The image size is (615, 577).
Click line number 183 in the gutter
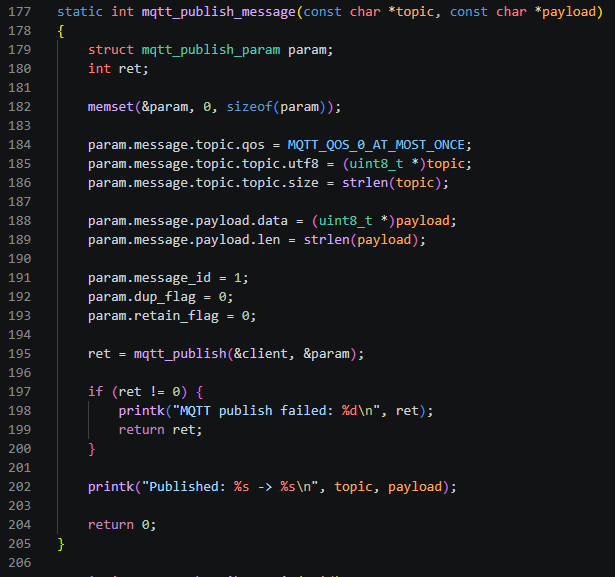click(20, 126)
